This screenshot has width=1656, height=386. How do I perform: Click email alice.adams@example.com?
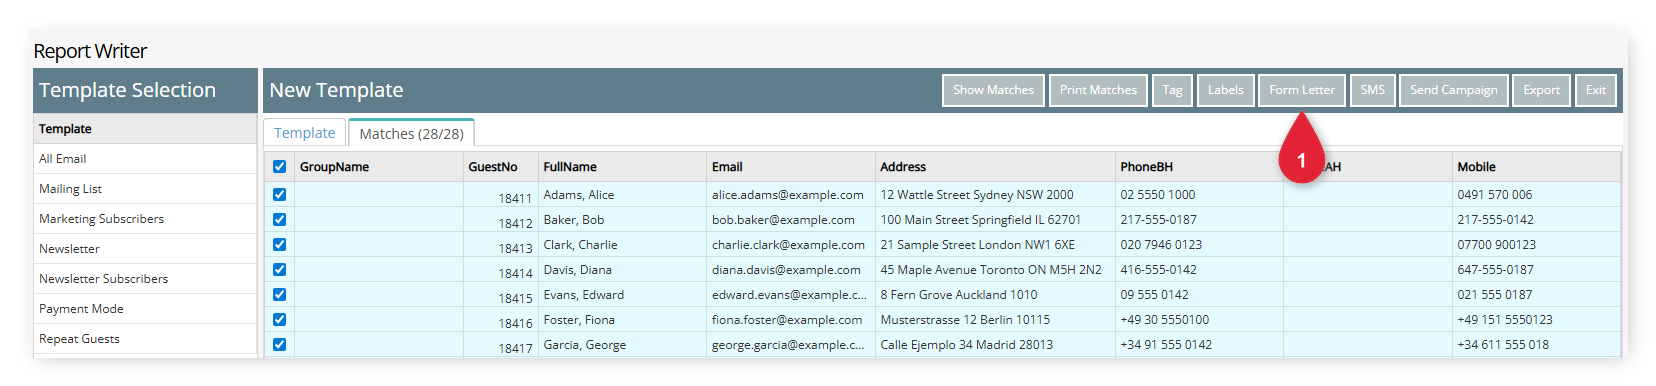[788, 195]
